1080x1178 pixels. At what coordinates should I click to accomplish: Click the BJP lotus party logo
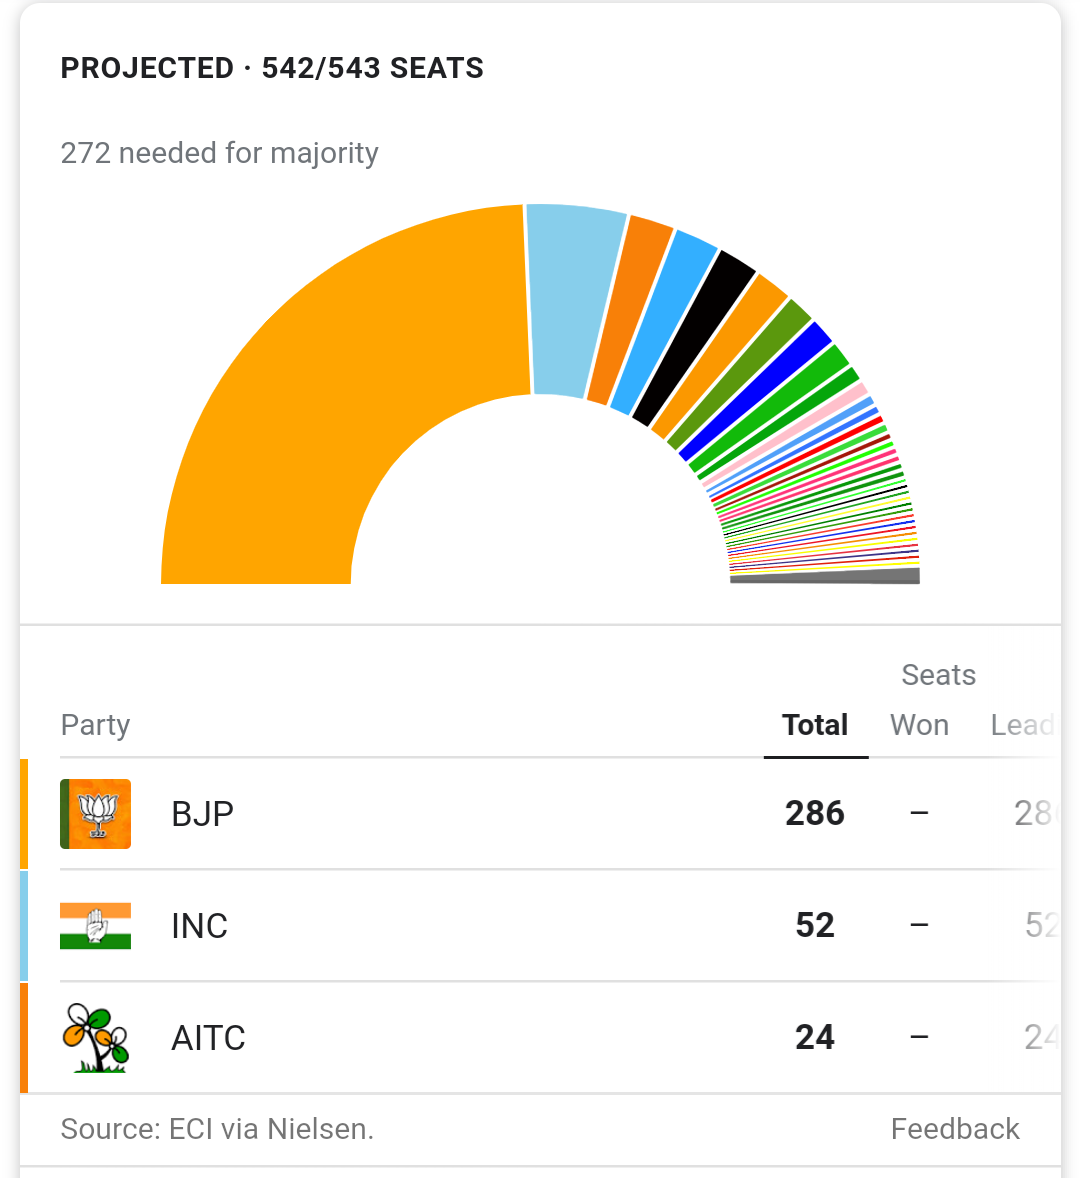click(x=96, y=814)
